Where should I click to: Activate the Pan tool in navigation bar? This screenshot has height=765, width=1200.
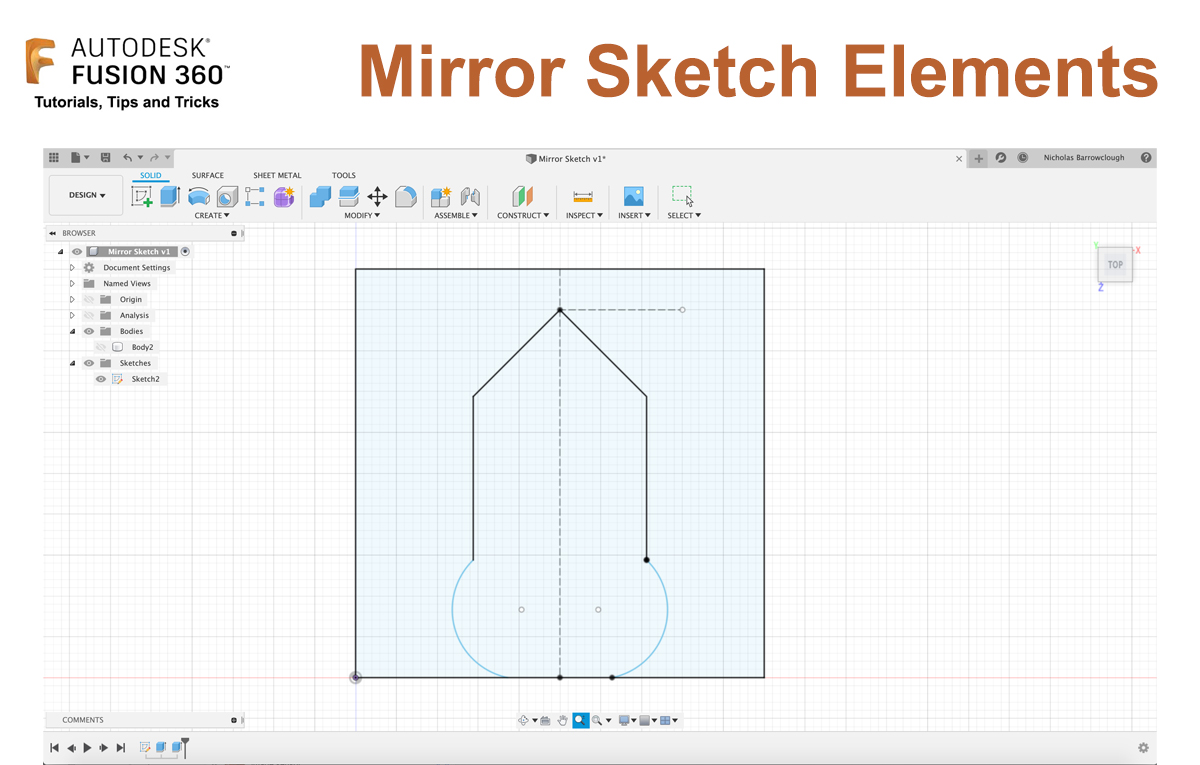click(x=563, y=720)
